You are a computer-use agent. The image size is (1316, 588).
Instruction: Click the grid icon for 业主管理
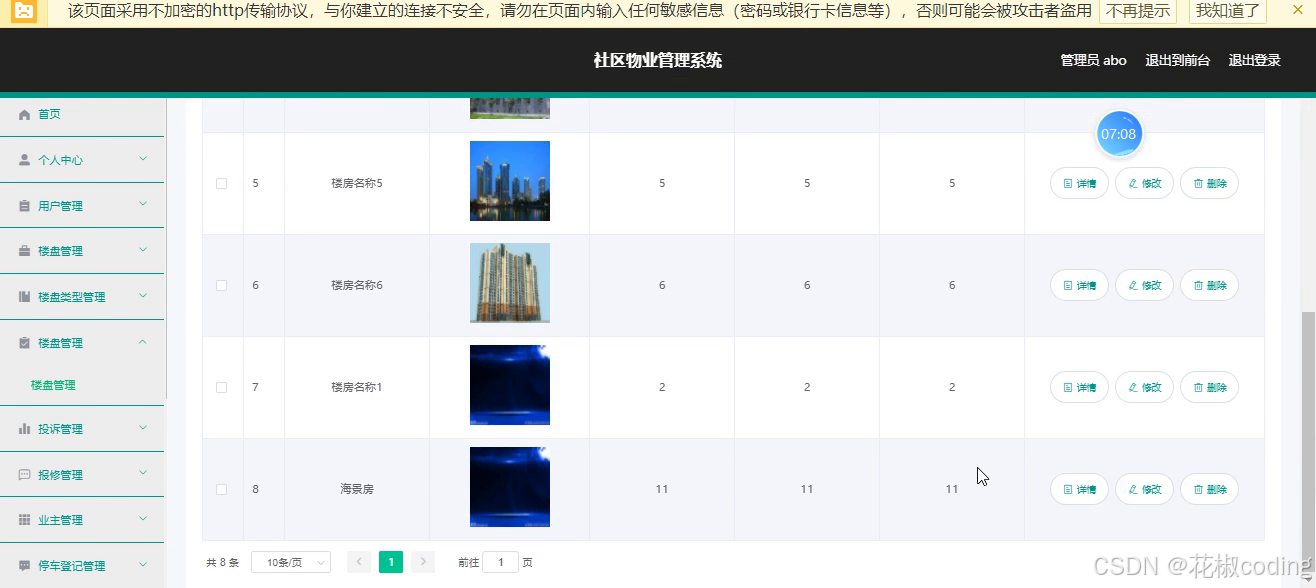pos(25,520)
